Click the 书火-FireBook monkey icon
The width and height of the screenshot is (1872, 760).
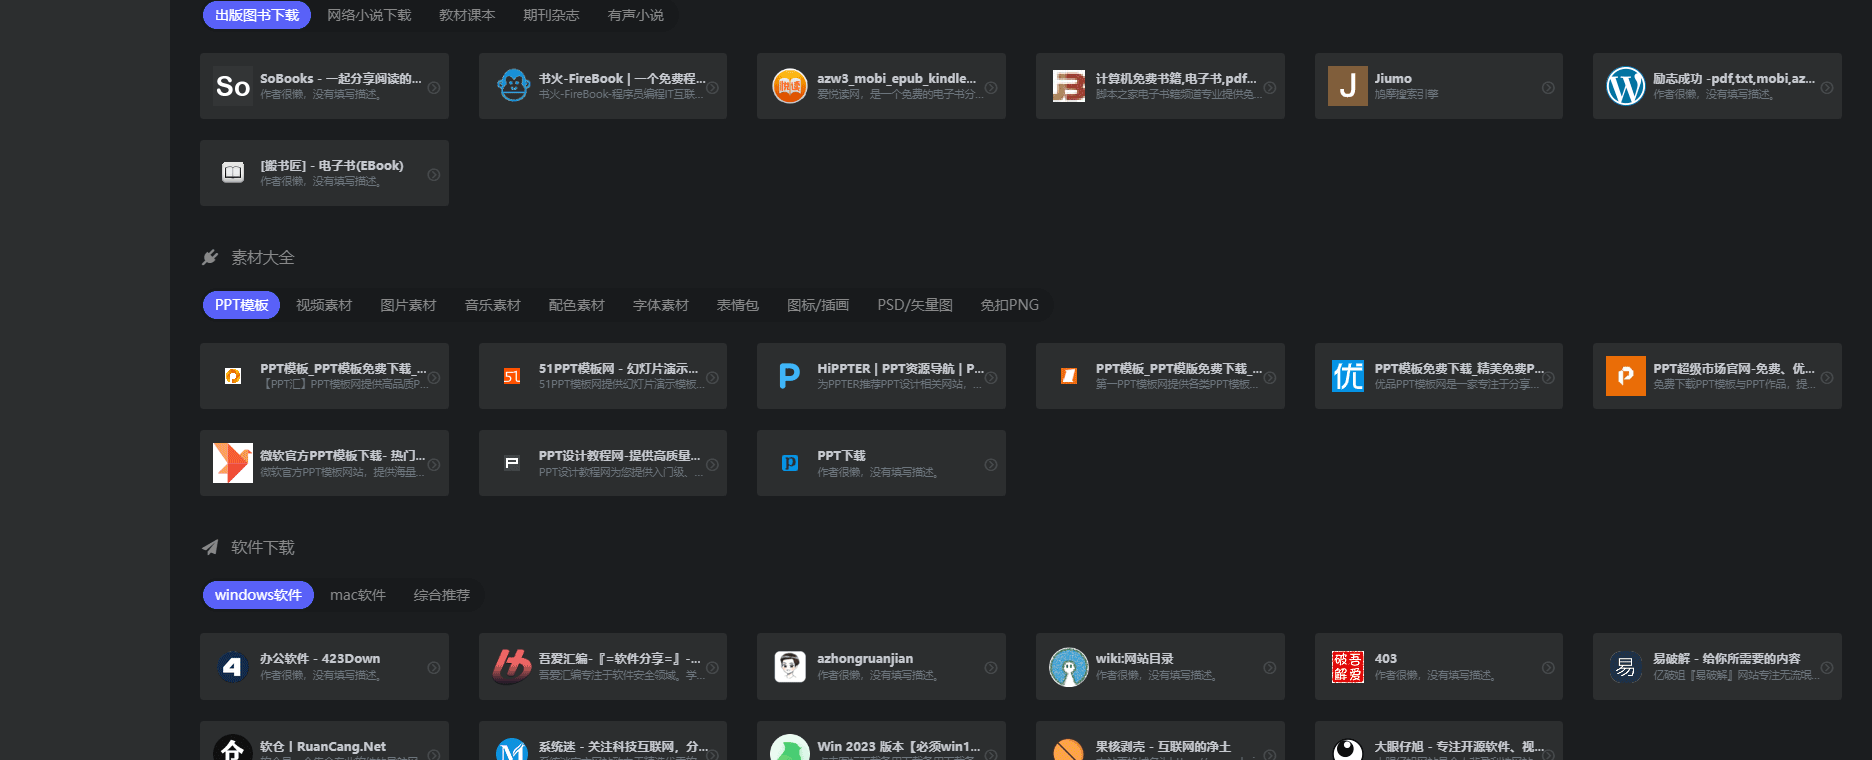[x=512, y=86]
